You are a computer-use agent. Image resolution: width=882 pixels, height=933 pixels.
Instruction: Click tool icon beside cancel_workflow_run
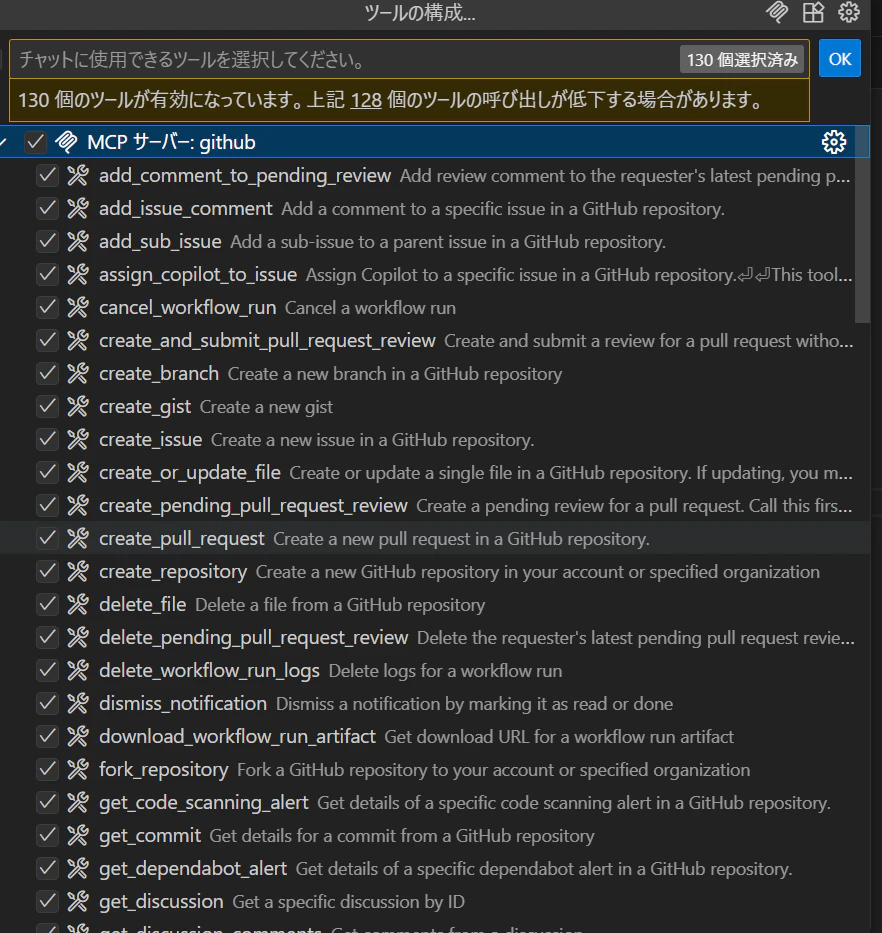click(x=78, y=308)
